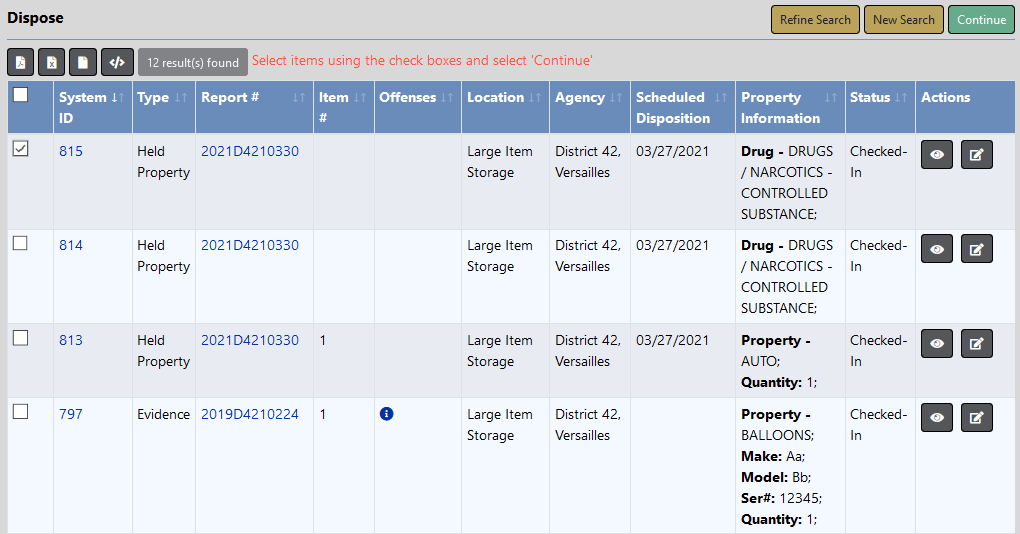Open report 2019D4210224 link
1020x534 pixels.
pyautogui.click(x=250, y=414)
